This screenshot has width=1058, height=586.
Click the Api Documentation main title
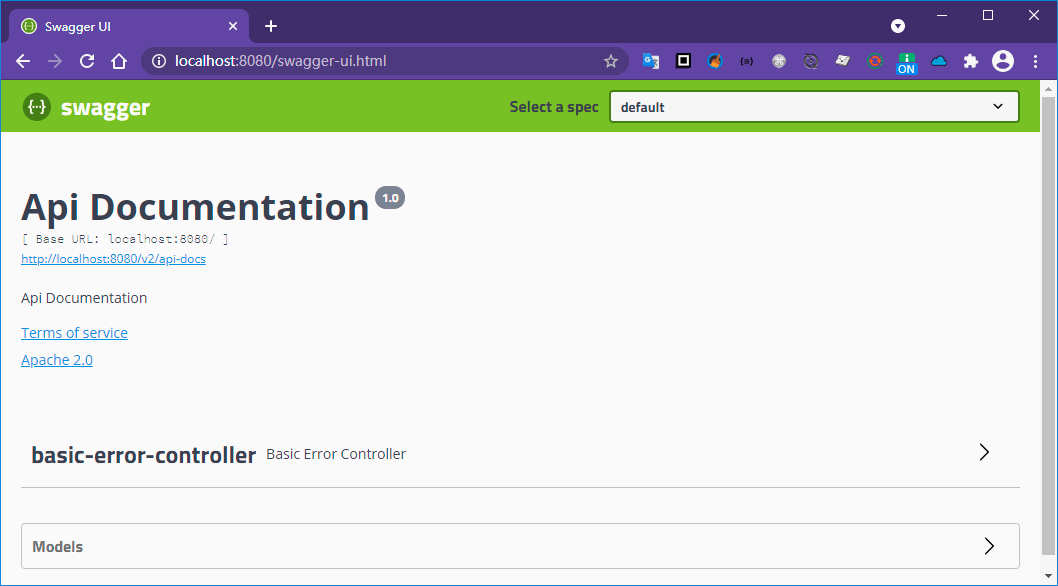196,207
